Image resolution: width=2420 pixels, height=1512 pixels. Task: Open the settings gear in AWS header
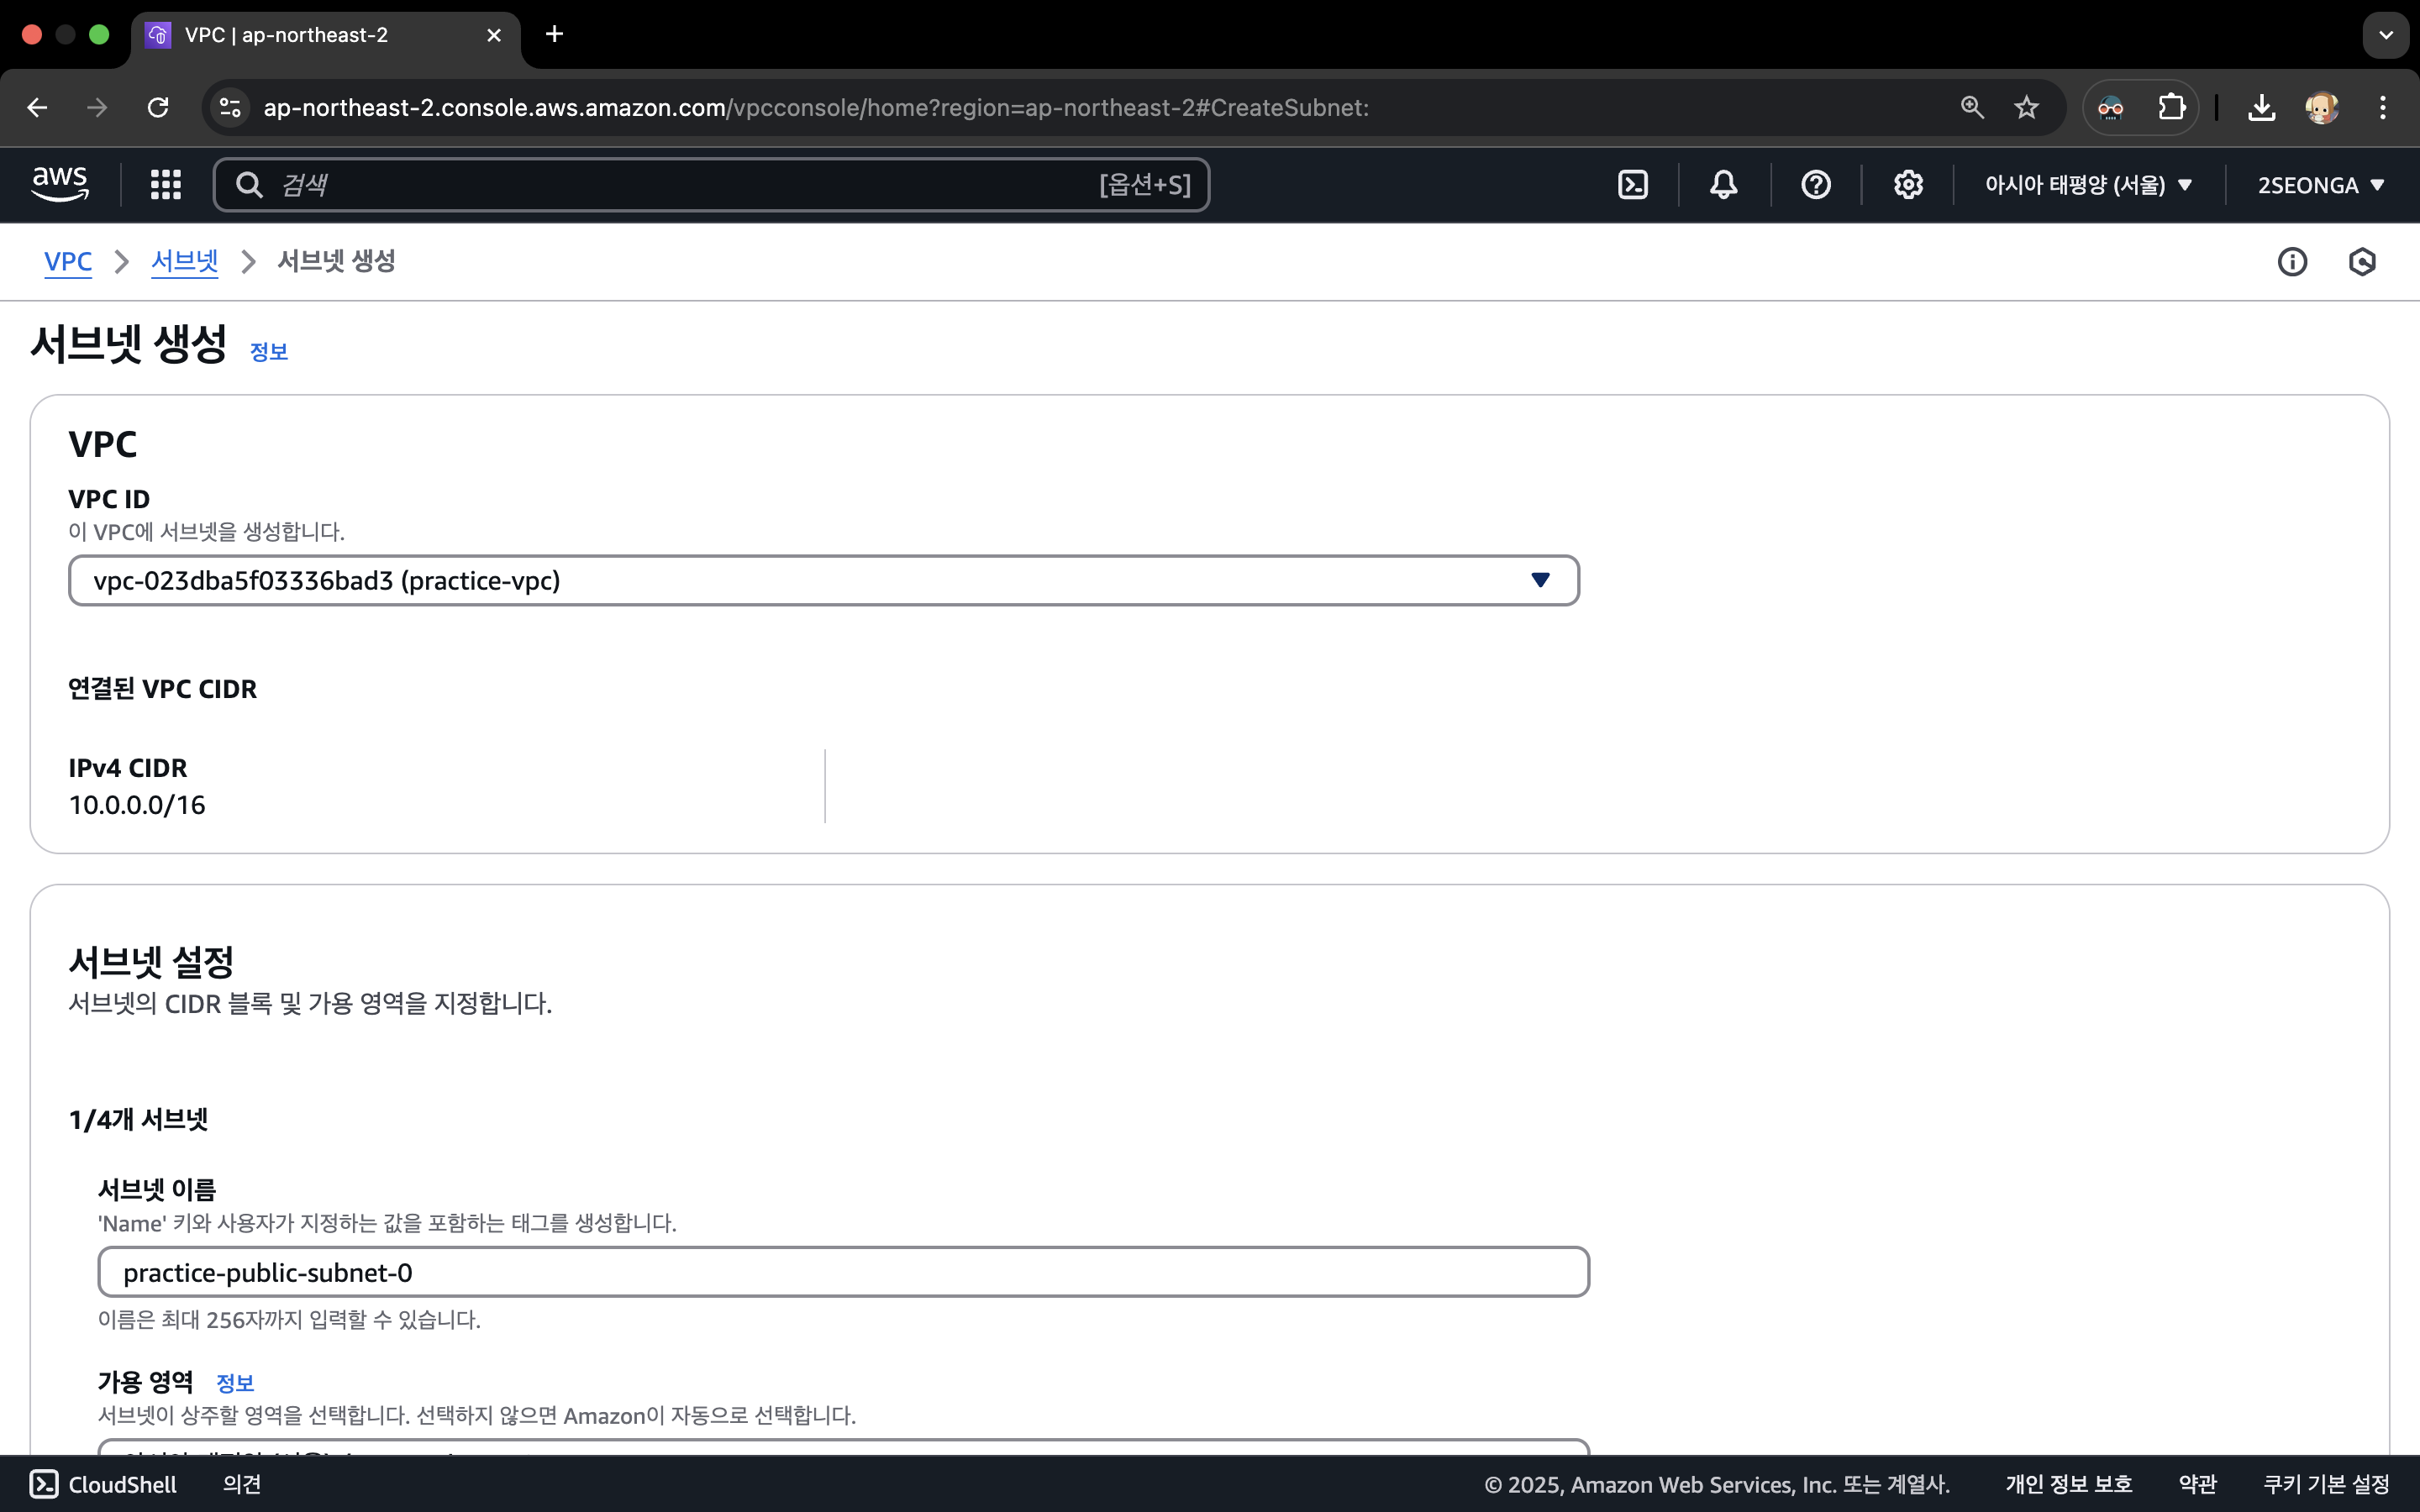(1907, 185)
